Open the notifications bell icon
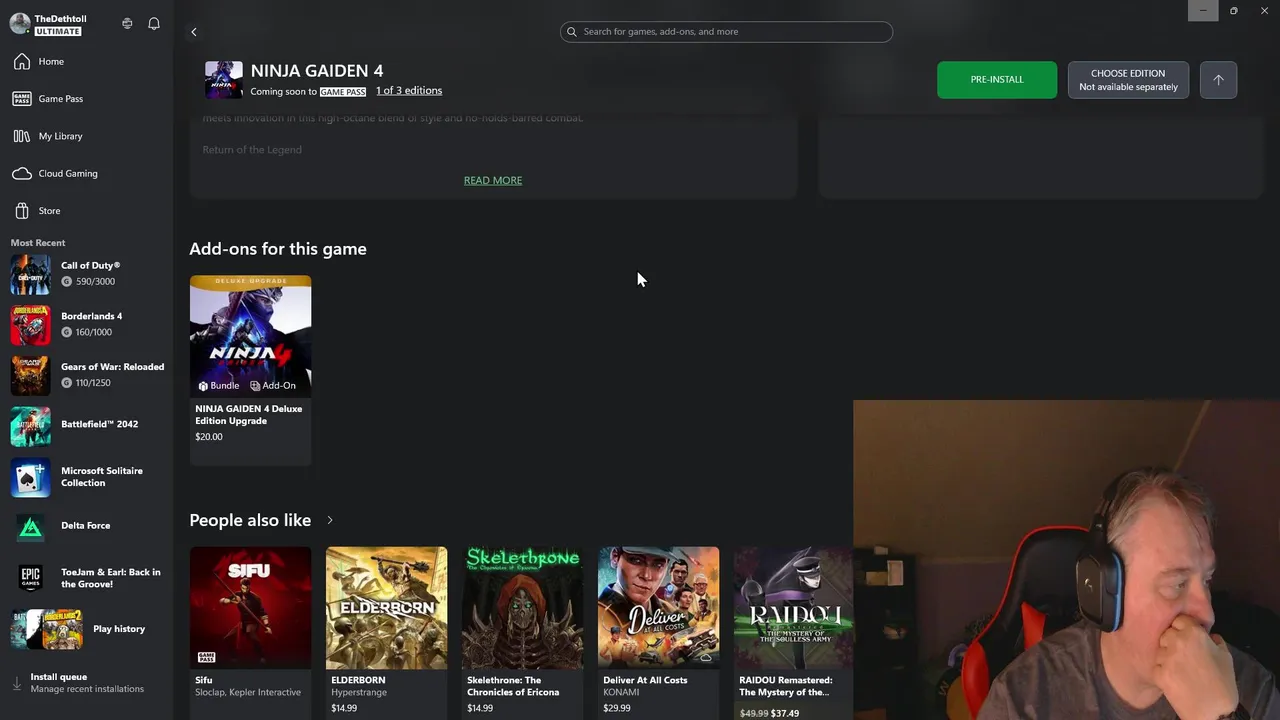The image size is (1280, 720). click(x=154, y=23)
